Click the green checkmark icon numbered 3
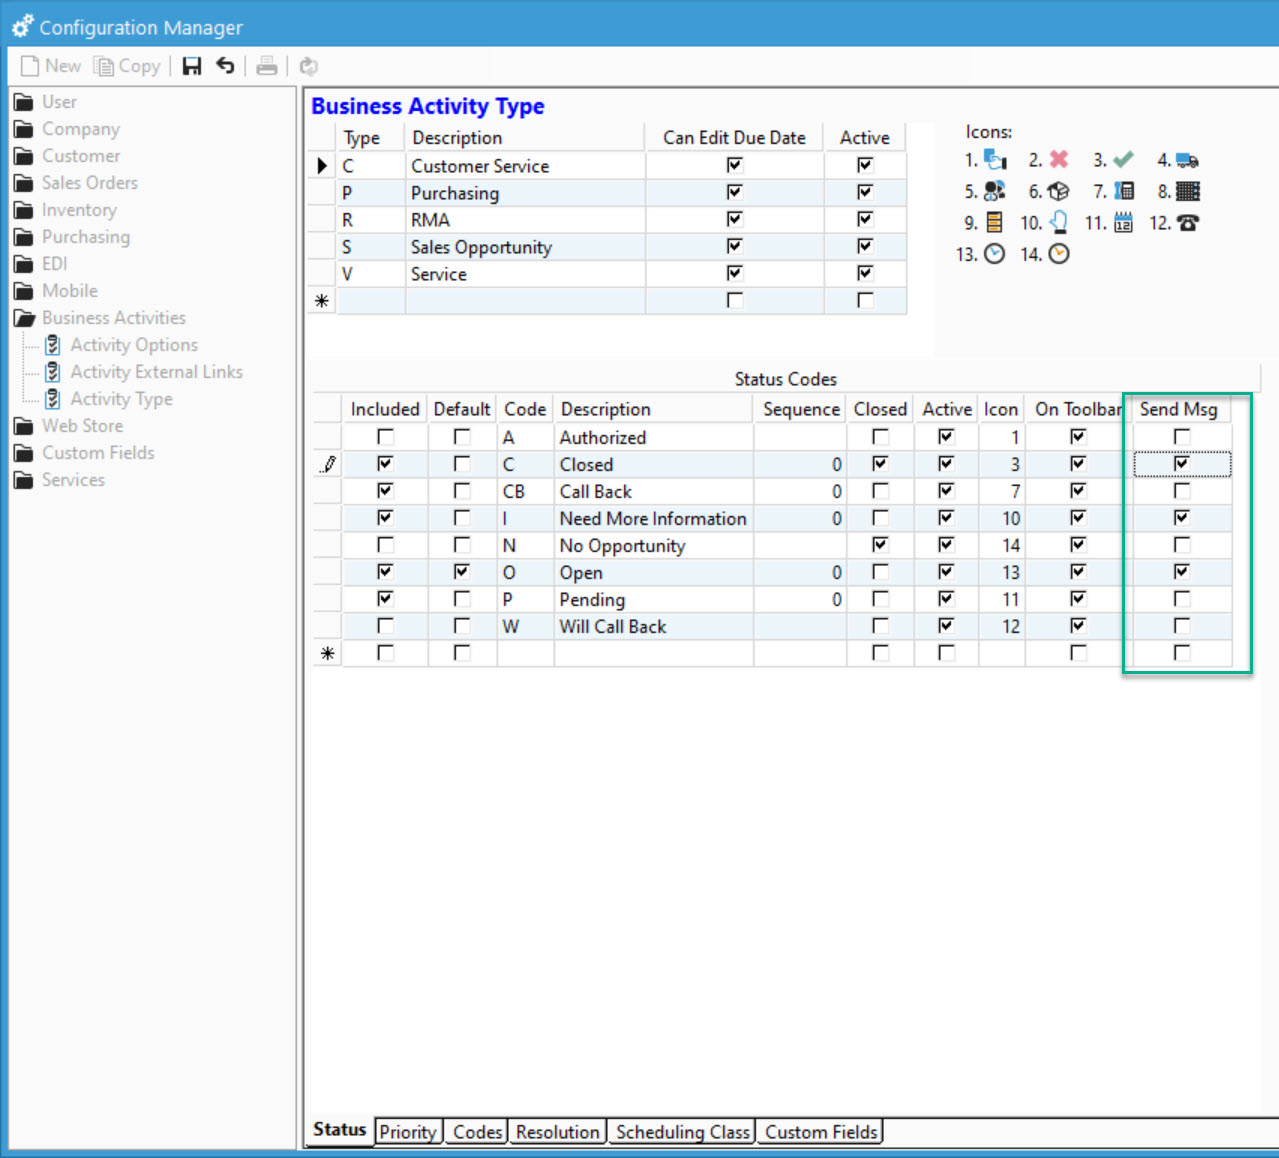Image resolution: width=1279 pixels, height=1158 pixels. tap(1123, 160)
